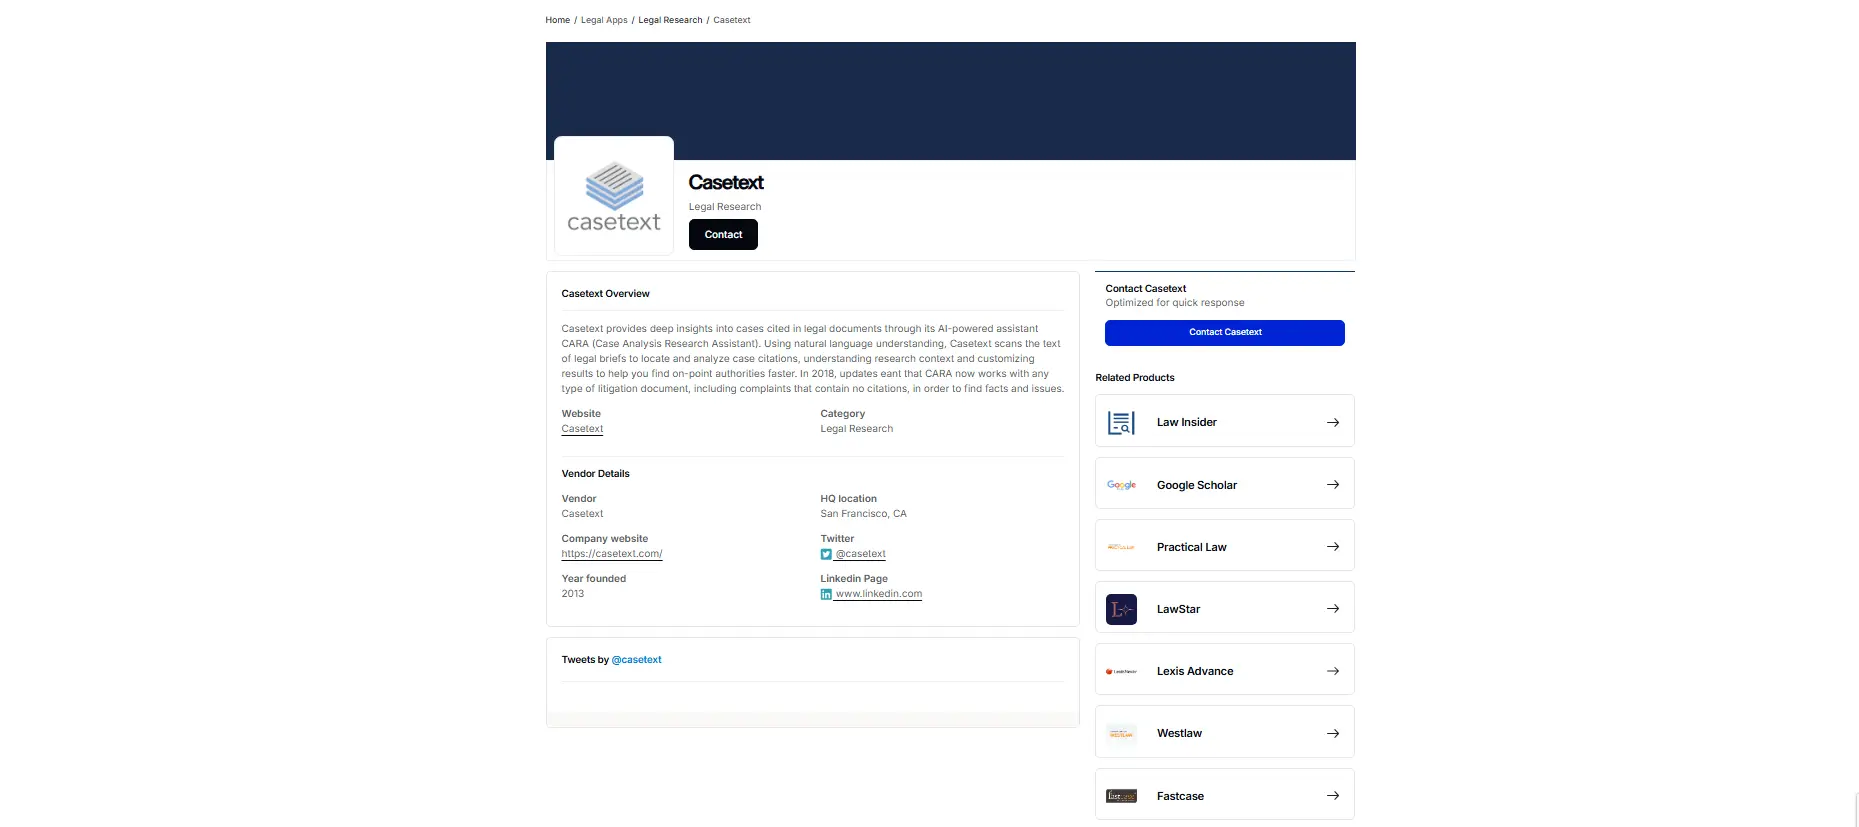Click the LinkedIn icon in vendor details
The height and width of the screenshot is (827, 1859).
click(x=826, y=594)
